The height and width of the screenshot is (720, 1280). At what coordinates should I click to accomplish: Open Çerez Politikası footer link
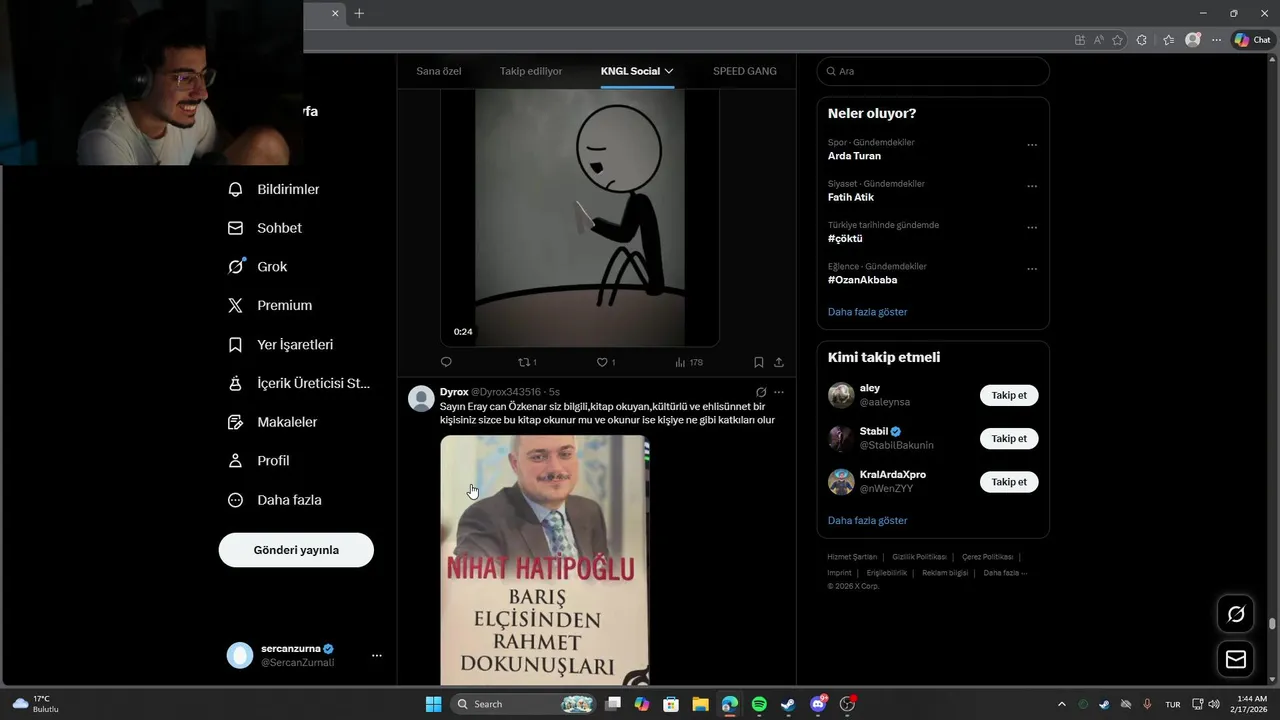click(x=987, y=557)
